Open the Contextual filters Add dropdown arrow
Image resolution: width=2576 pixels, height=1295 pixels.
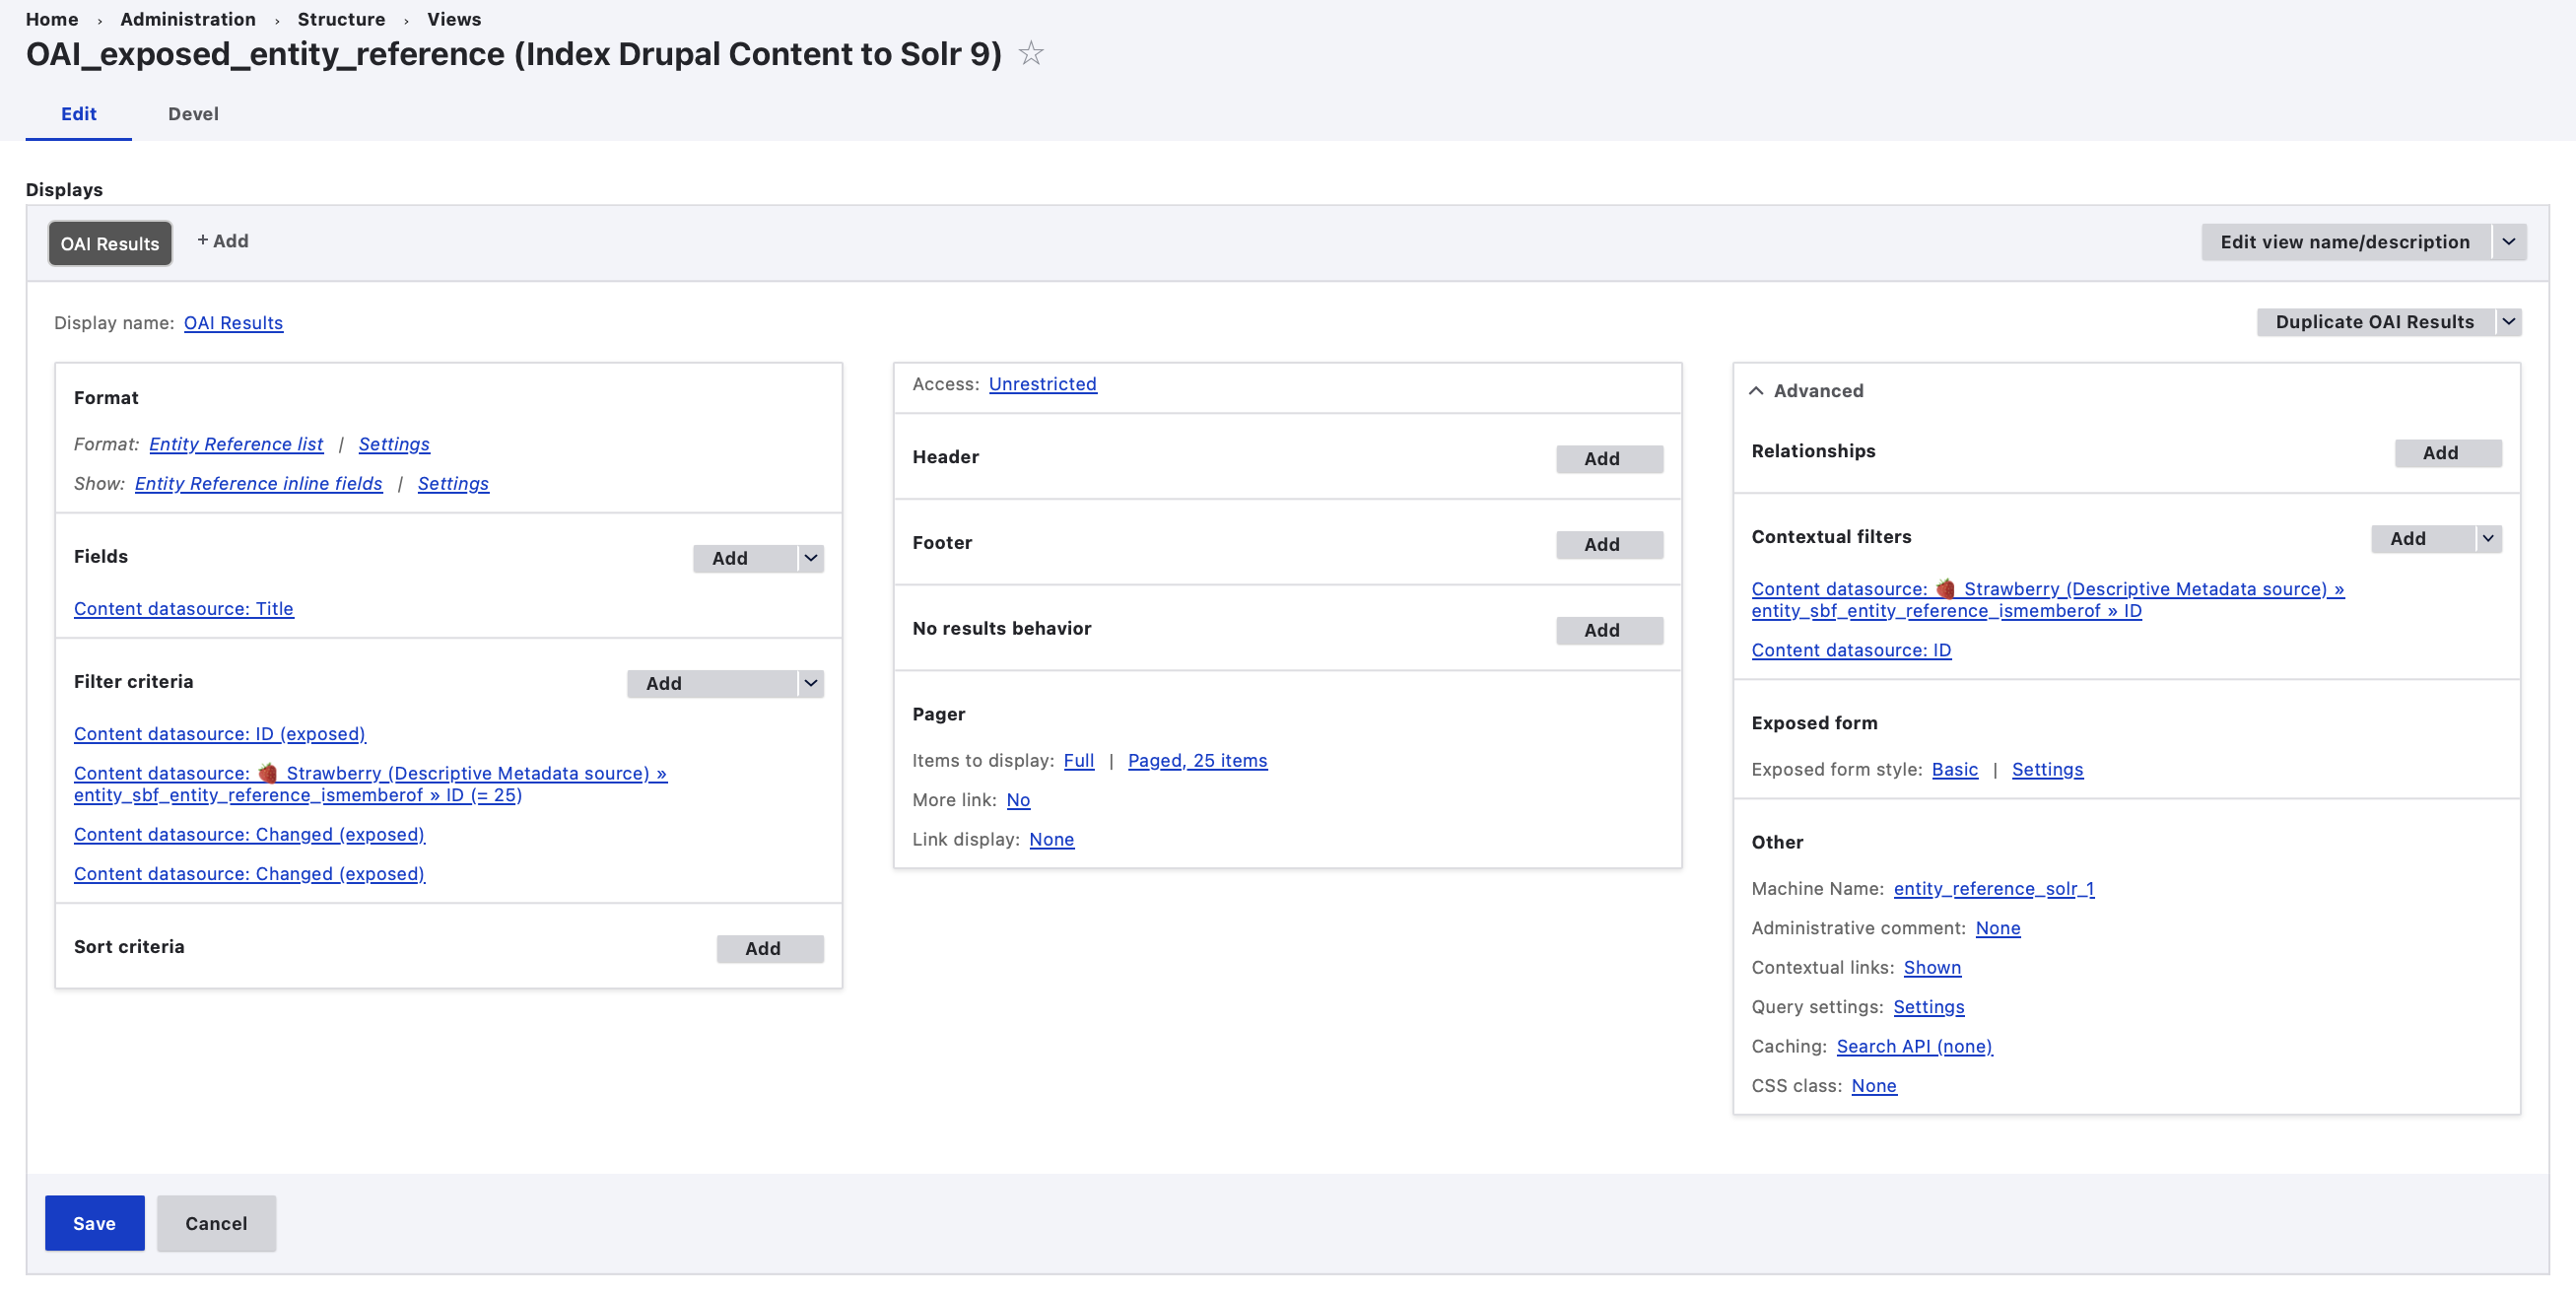pyautogui.click(x=2488, y=538)
